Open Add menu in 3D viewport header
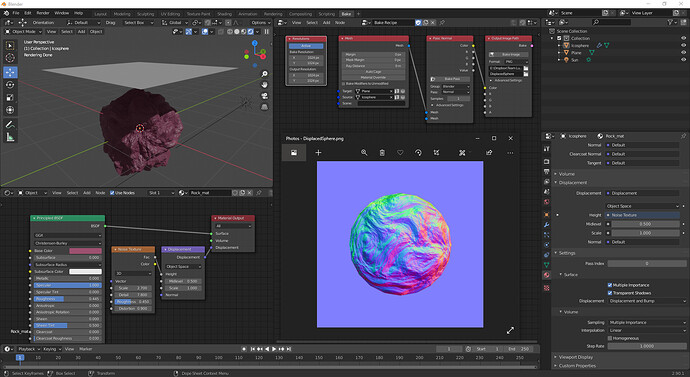 click(x=81, y=32)
